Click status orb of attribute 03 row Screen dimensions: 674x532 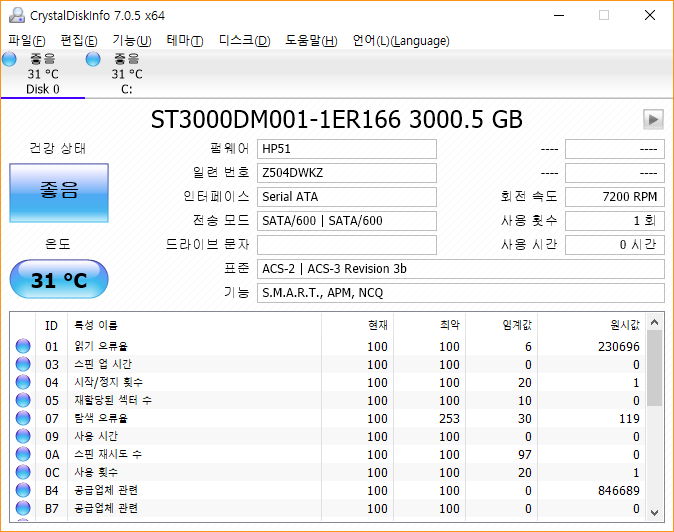[23, 364]
